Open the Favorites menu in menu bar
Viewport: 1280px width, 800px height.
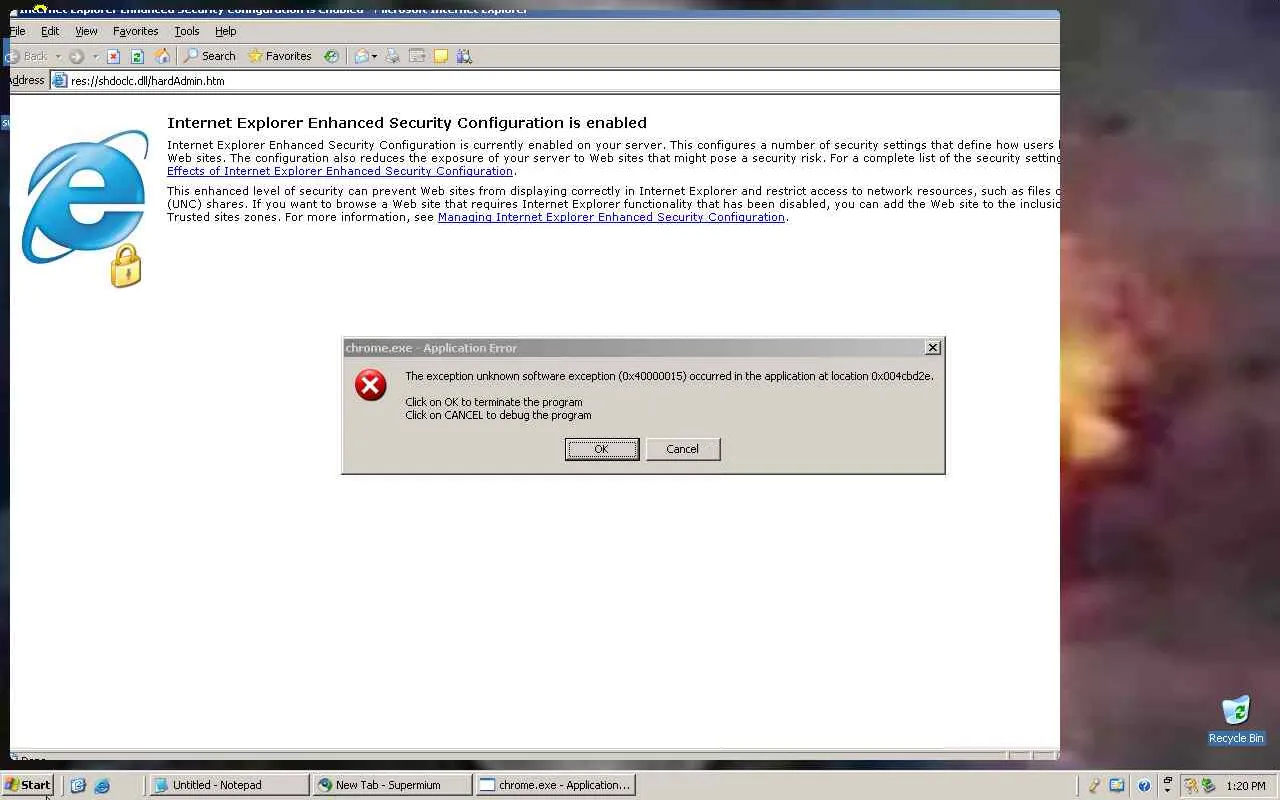(x=136, y=31)
